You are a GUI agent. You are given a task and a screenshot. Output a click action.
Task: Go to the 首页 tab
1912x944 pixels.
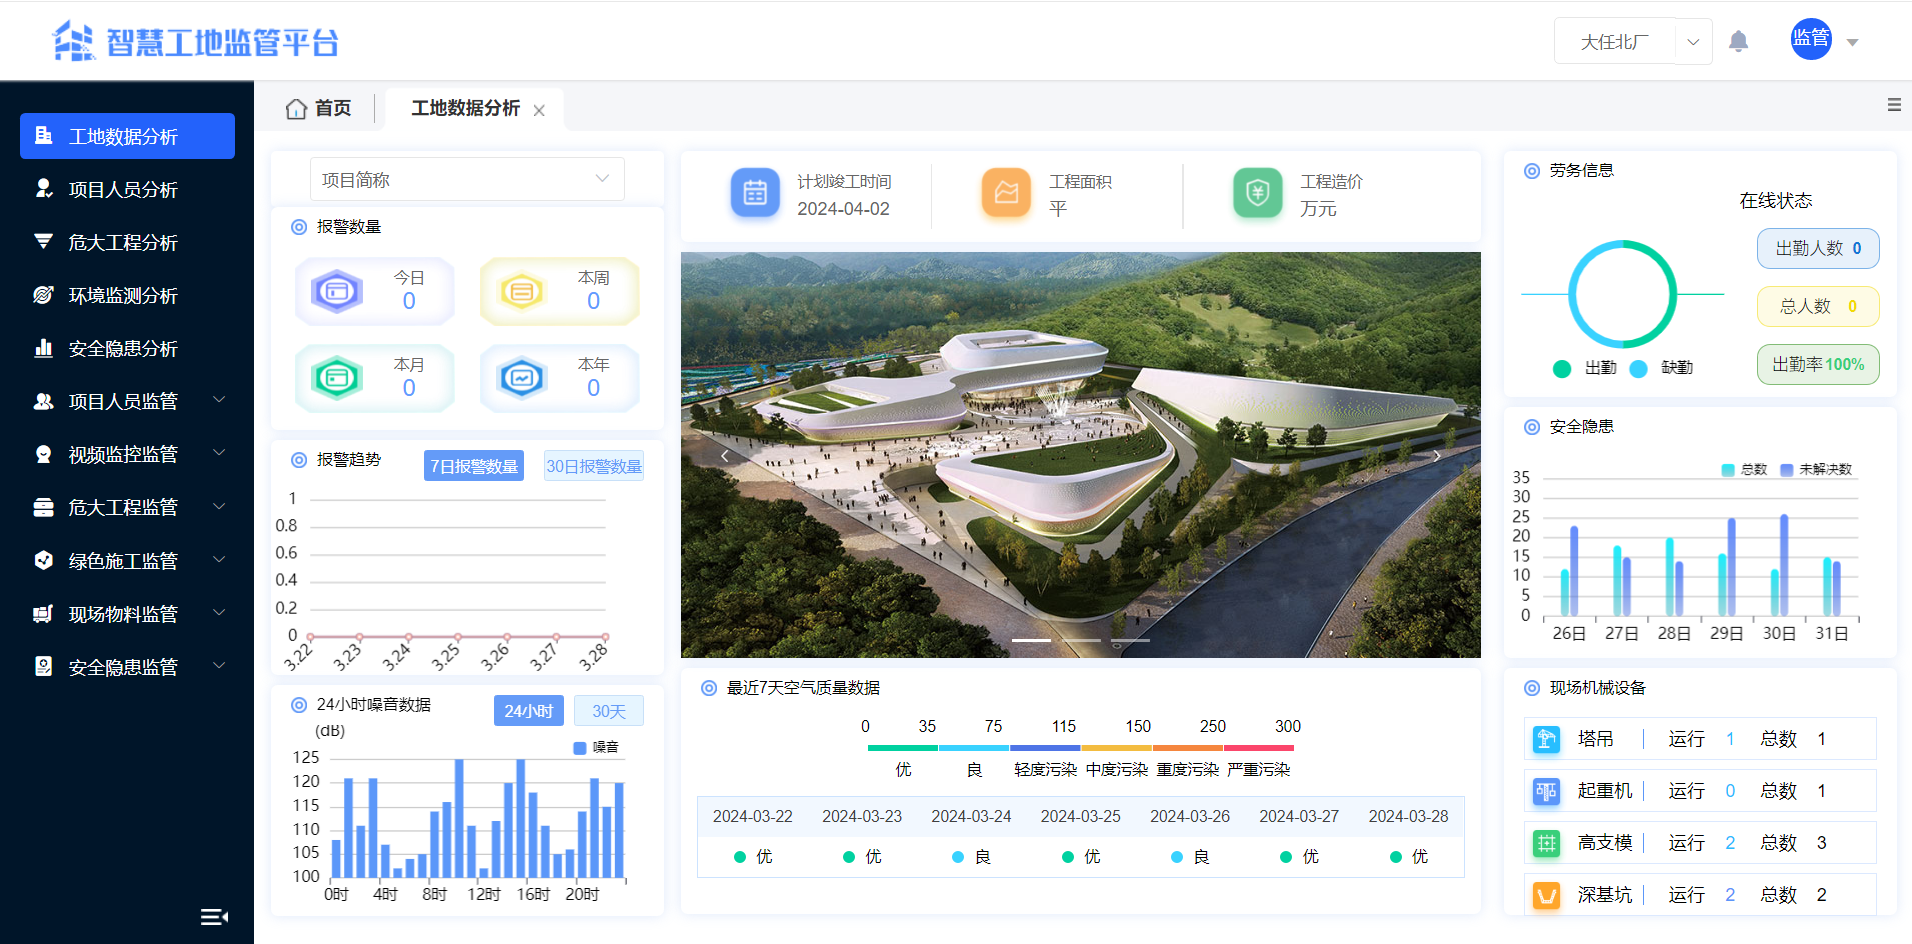coord(318,108)
